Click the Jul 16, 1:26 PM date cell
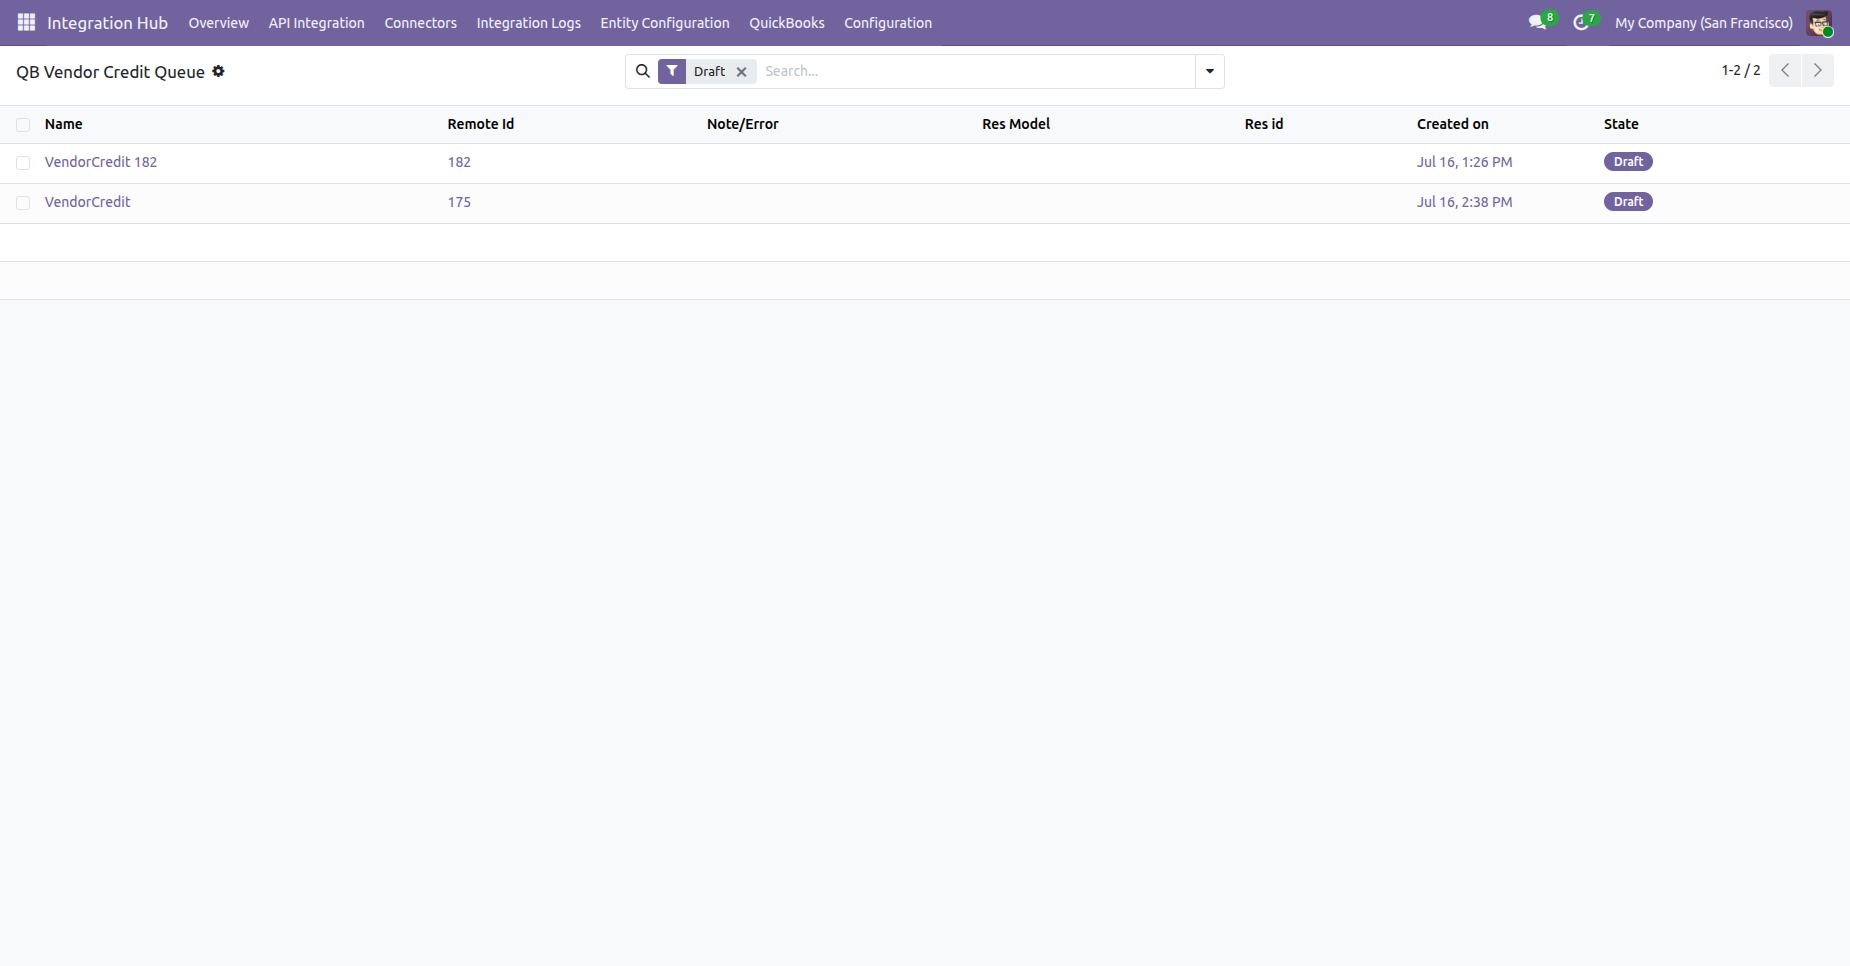 pyautogui.click(x=1464, y=162)
